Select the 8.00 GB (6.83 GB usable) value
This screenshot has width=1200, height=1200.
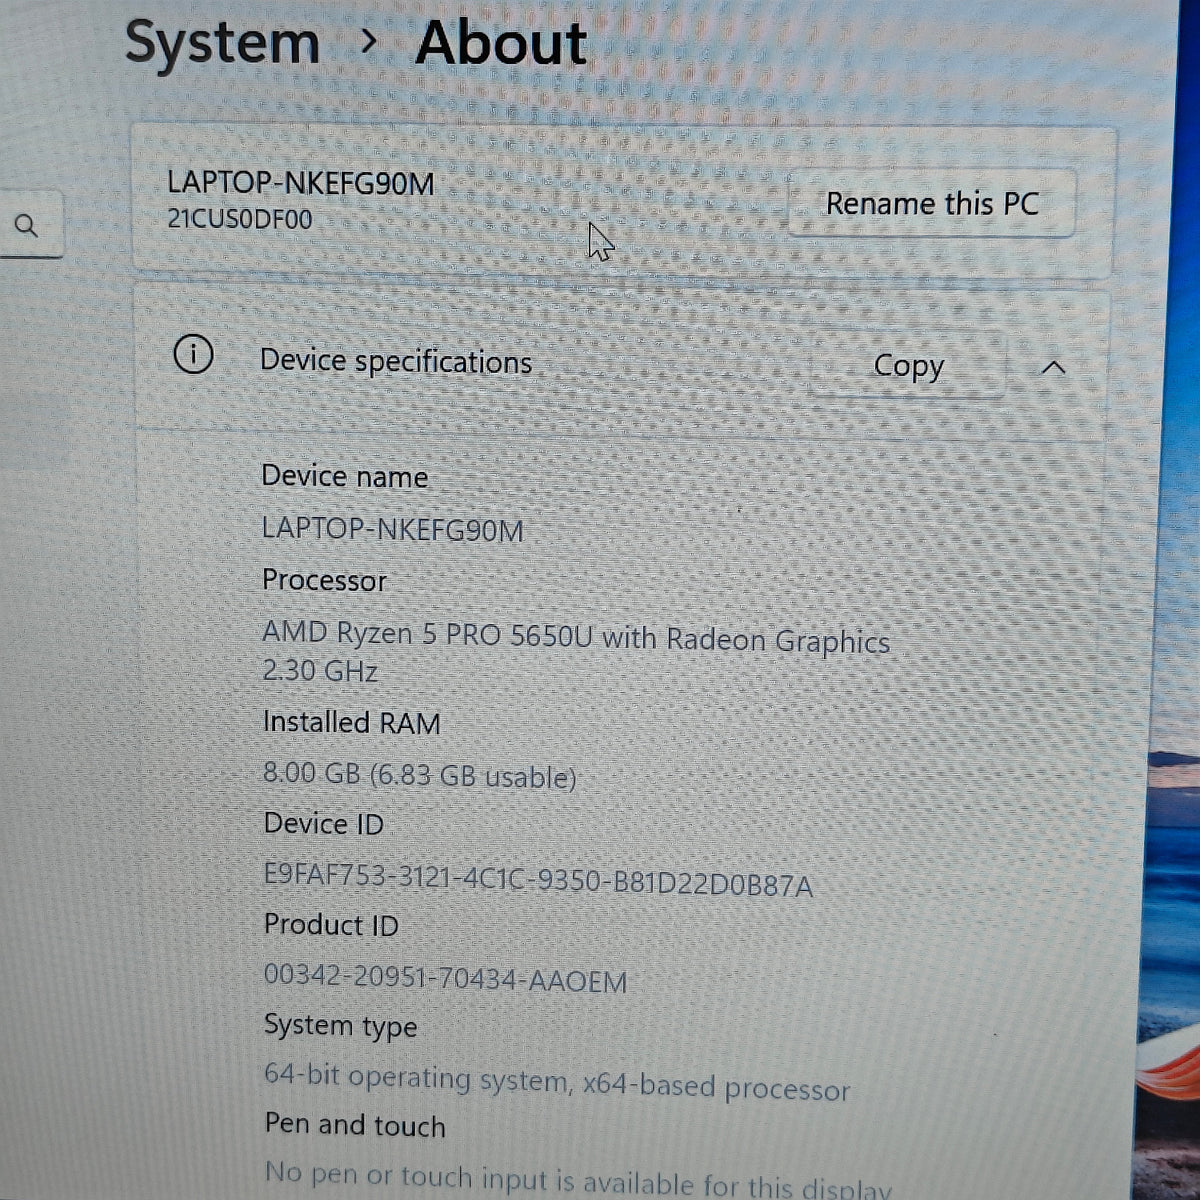pos(420,775)
